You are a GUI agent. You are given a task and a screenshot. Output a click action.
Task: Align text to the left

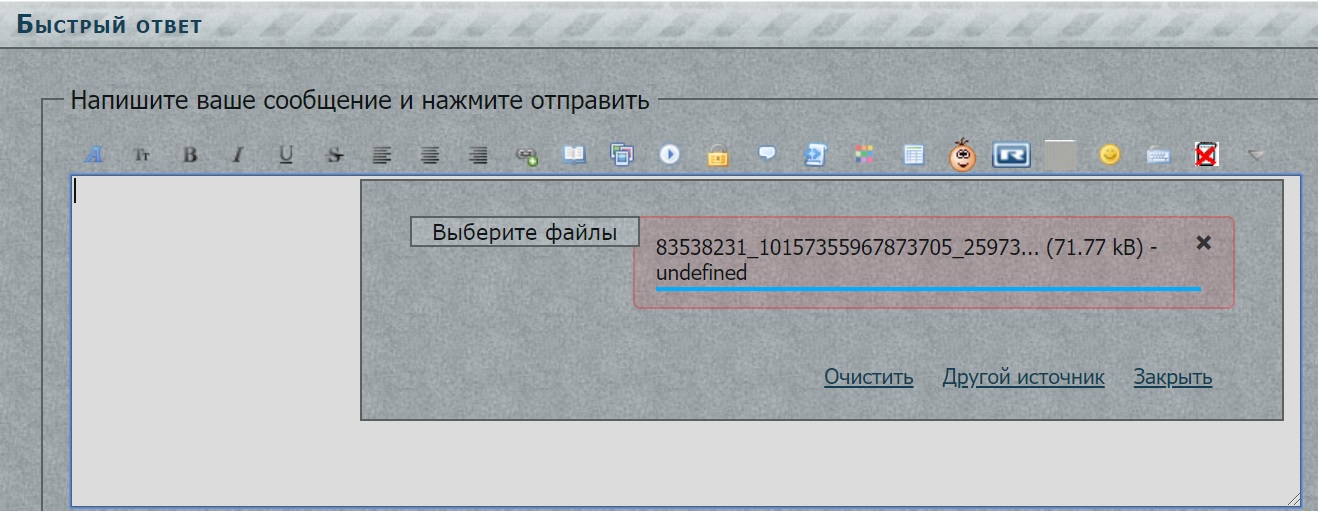pyautogui.click(x=382, y=155)
